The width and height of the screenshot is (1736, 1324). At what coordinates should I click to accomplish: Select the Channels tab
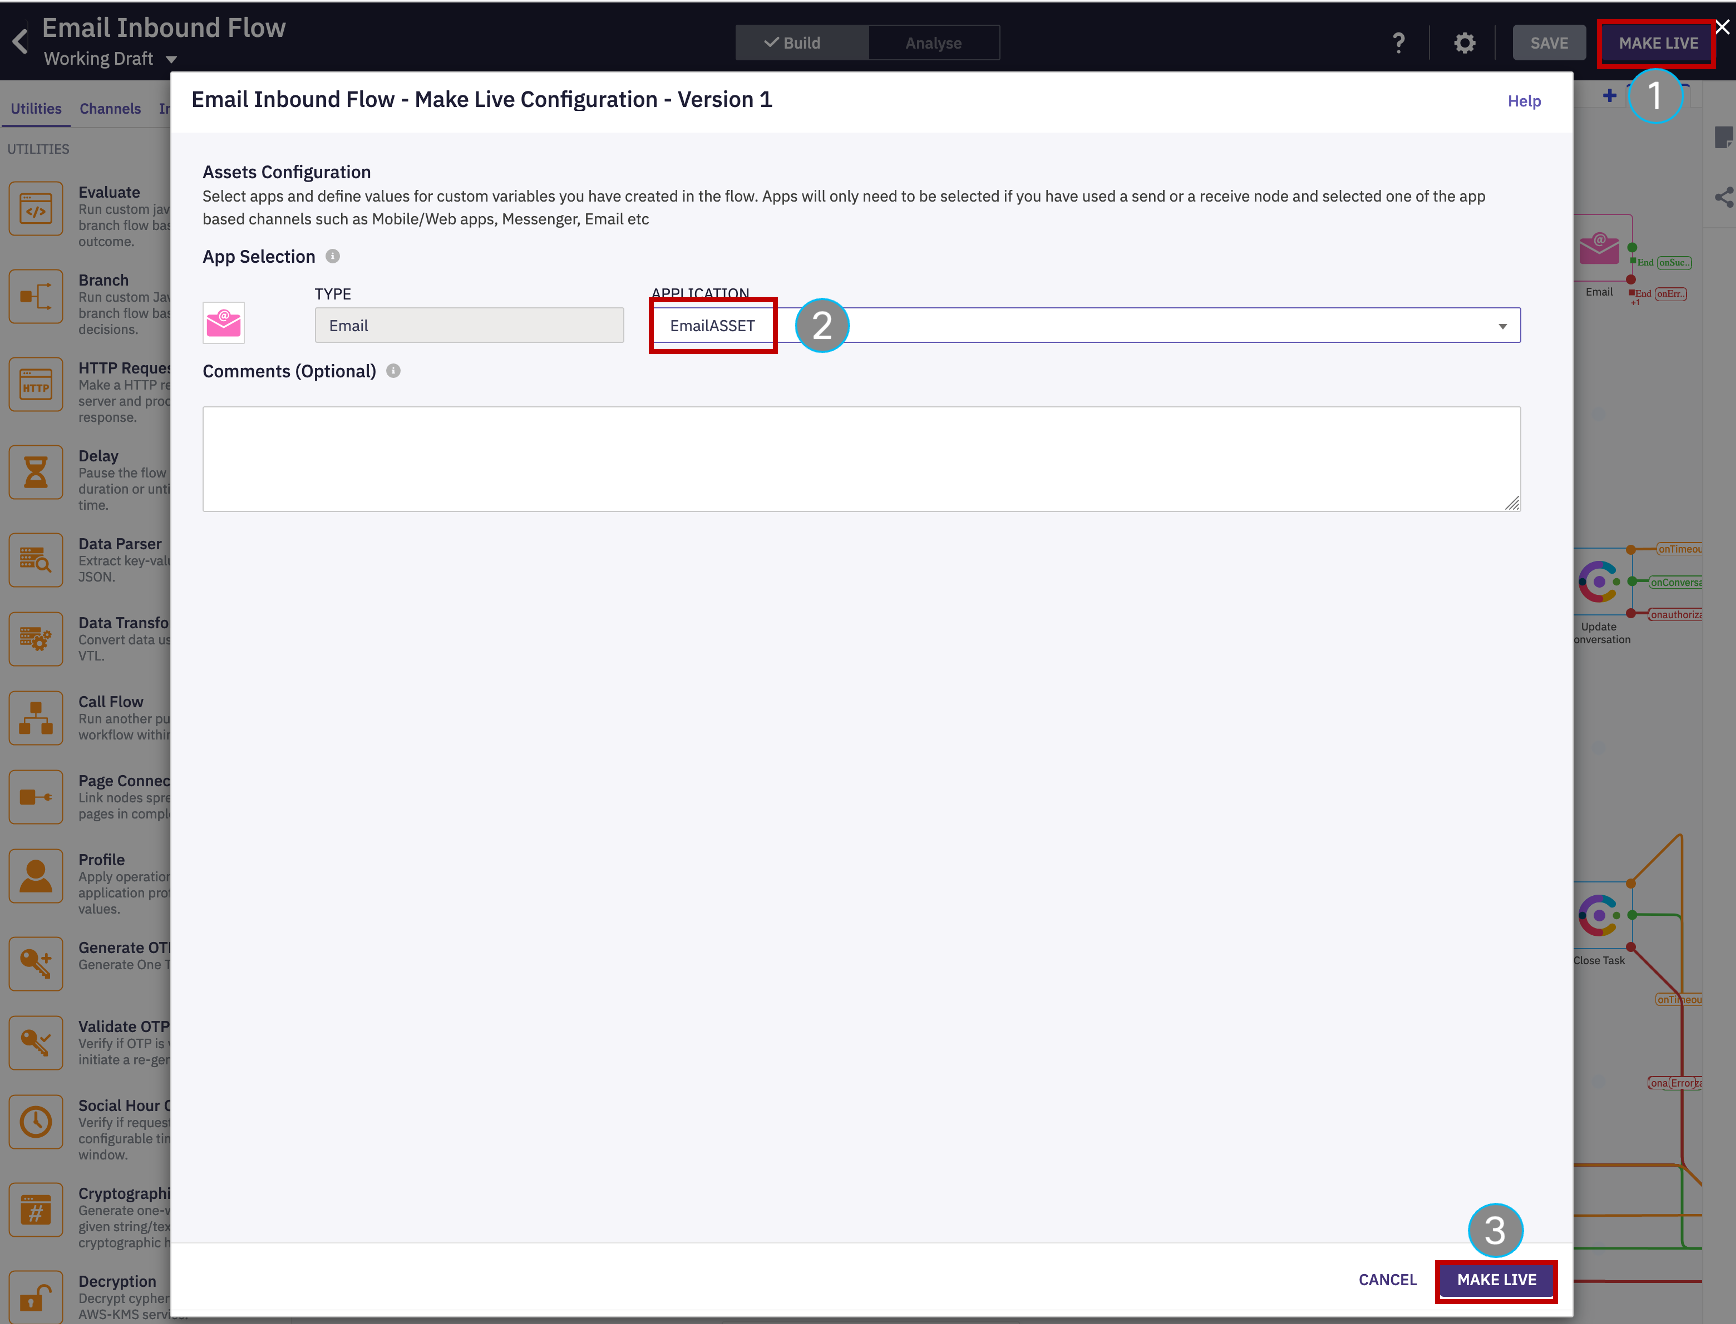click(110, 109)
